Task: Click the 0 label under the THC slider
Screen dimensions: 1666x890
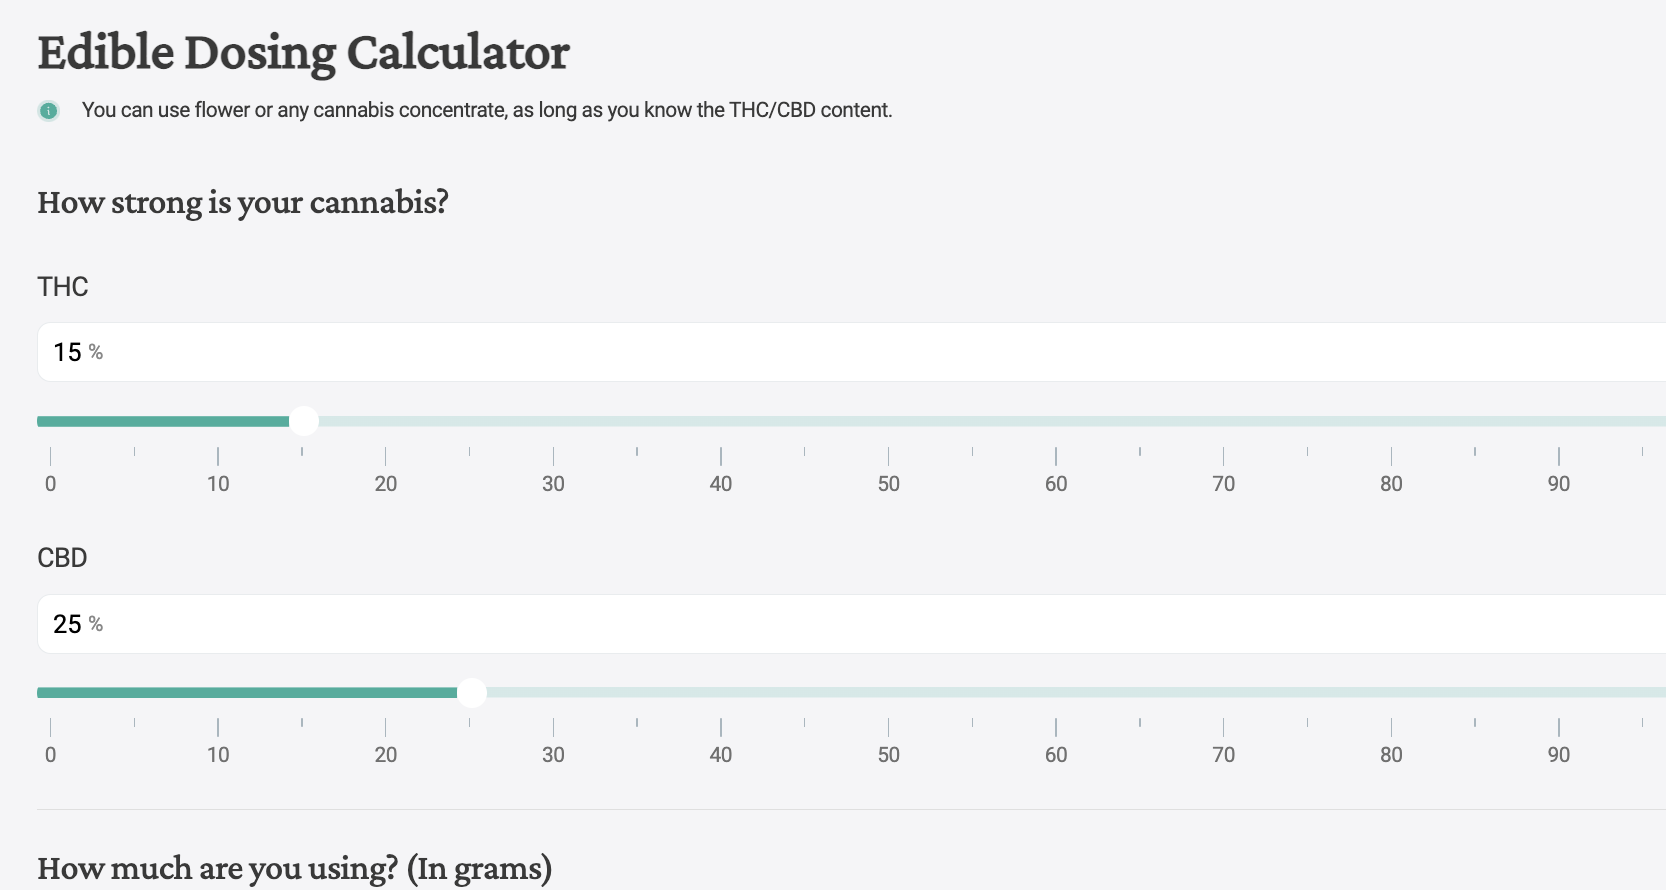Action: tap(51, 483)
